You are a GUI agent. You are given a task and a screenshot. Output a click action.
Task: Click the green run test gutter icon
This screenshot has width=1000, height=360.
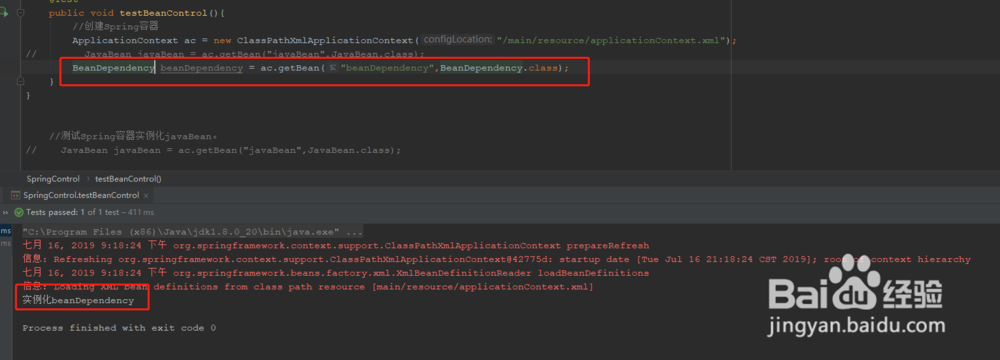(4, 13)
